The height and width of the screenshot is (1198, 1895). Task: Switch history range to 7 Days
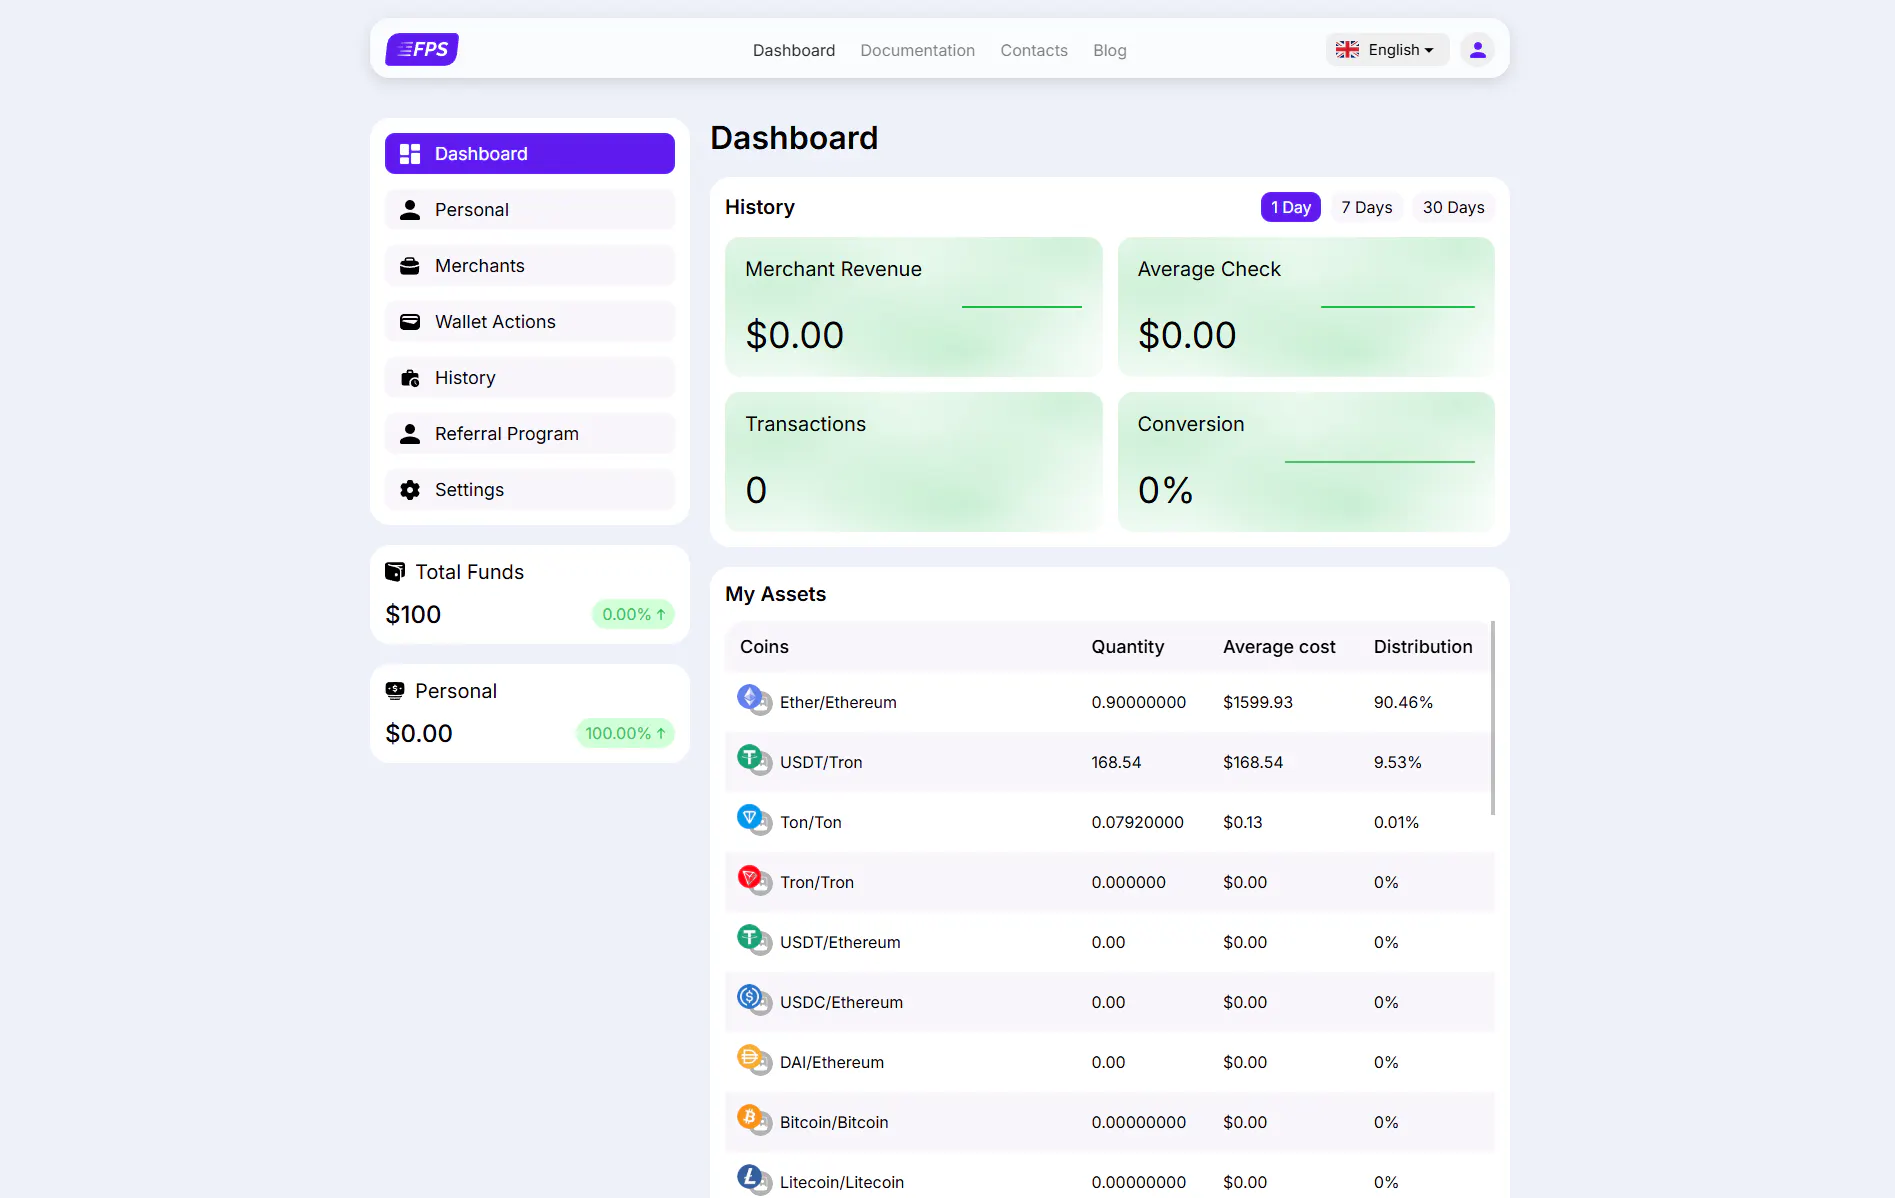[1367, 207]
